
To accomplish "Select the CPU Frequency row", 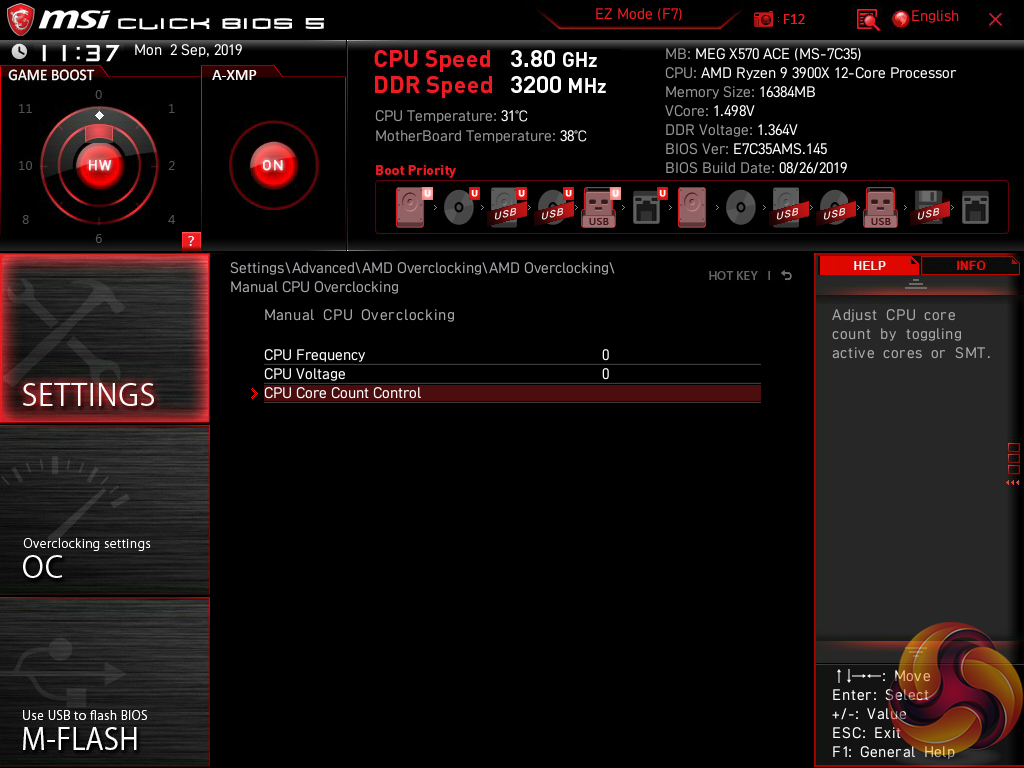I will 512,355.
